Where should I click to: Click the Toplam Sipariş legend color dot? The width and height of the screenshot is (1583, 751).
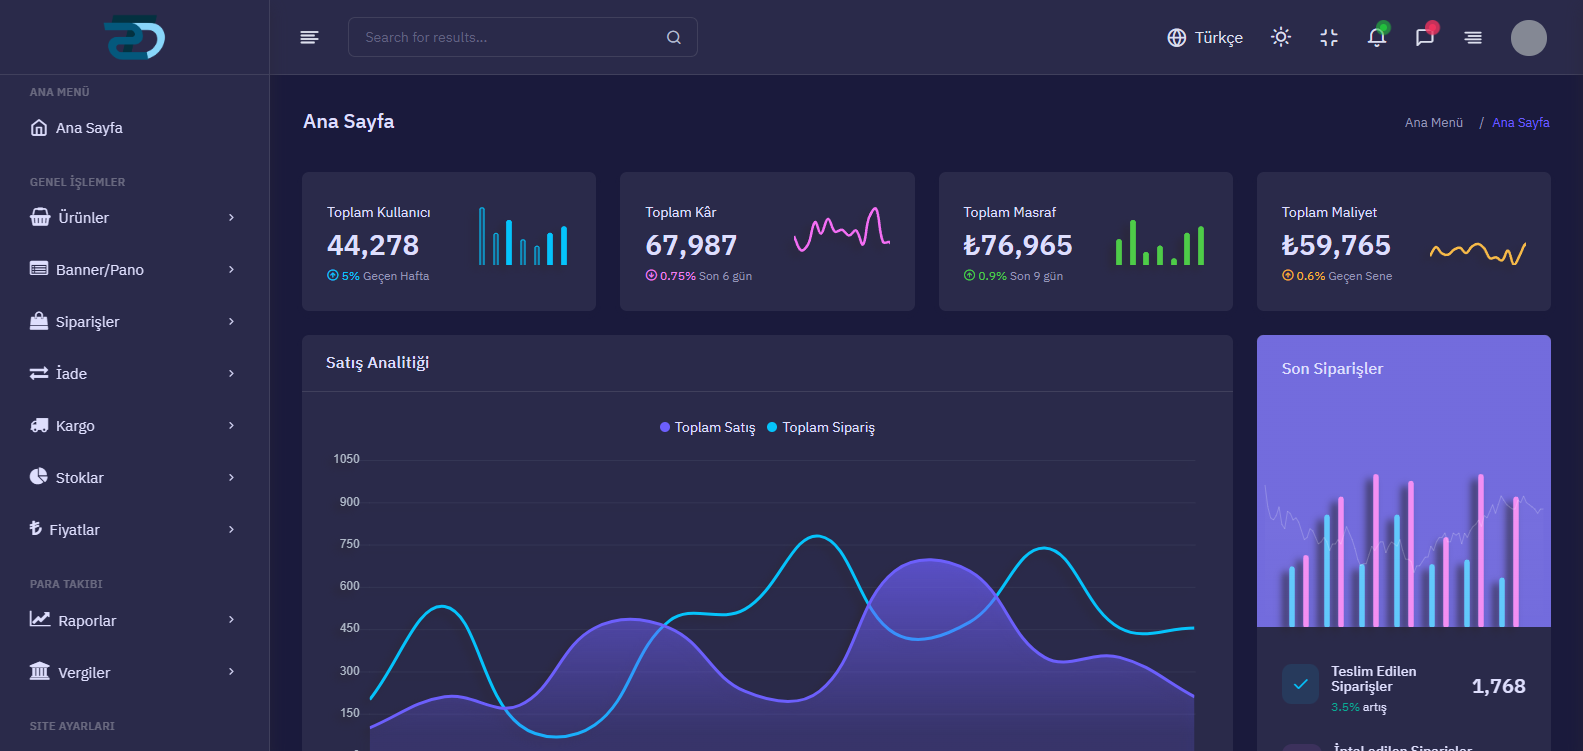pos(772,427)
